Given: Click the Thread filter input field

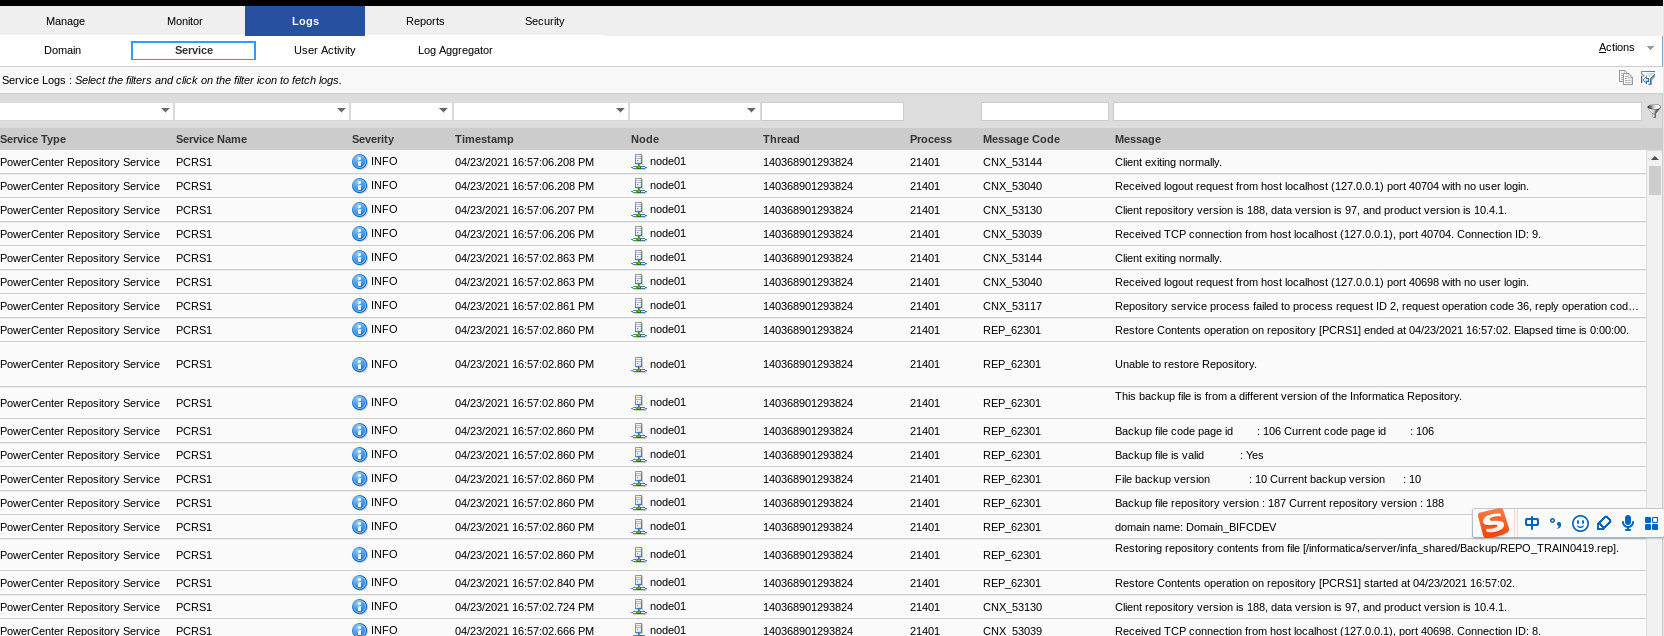Looking at the screenshot, I should pyautogui.click(x=832, y=112).
